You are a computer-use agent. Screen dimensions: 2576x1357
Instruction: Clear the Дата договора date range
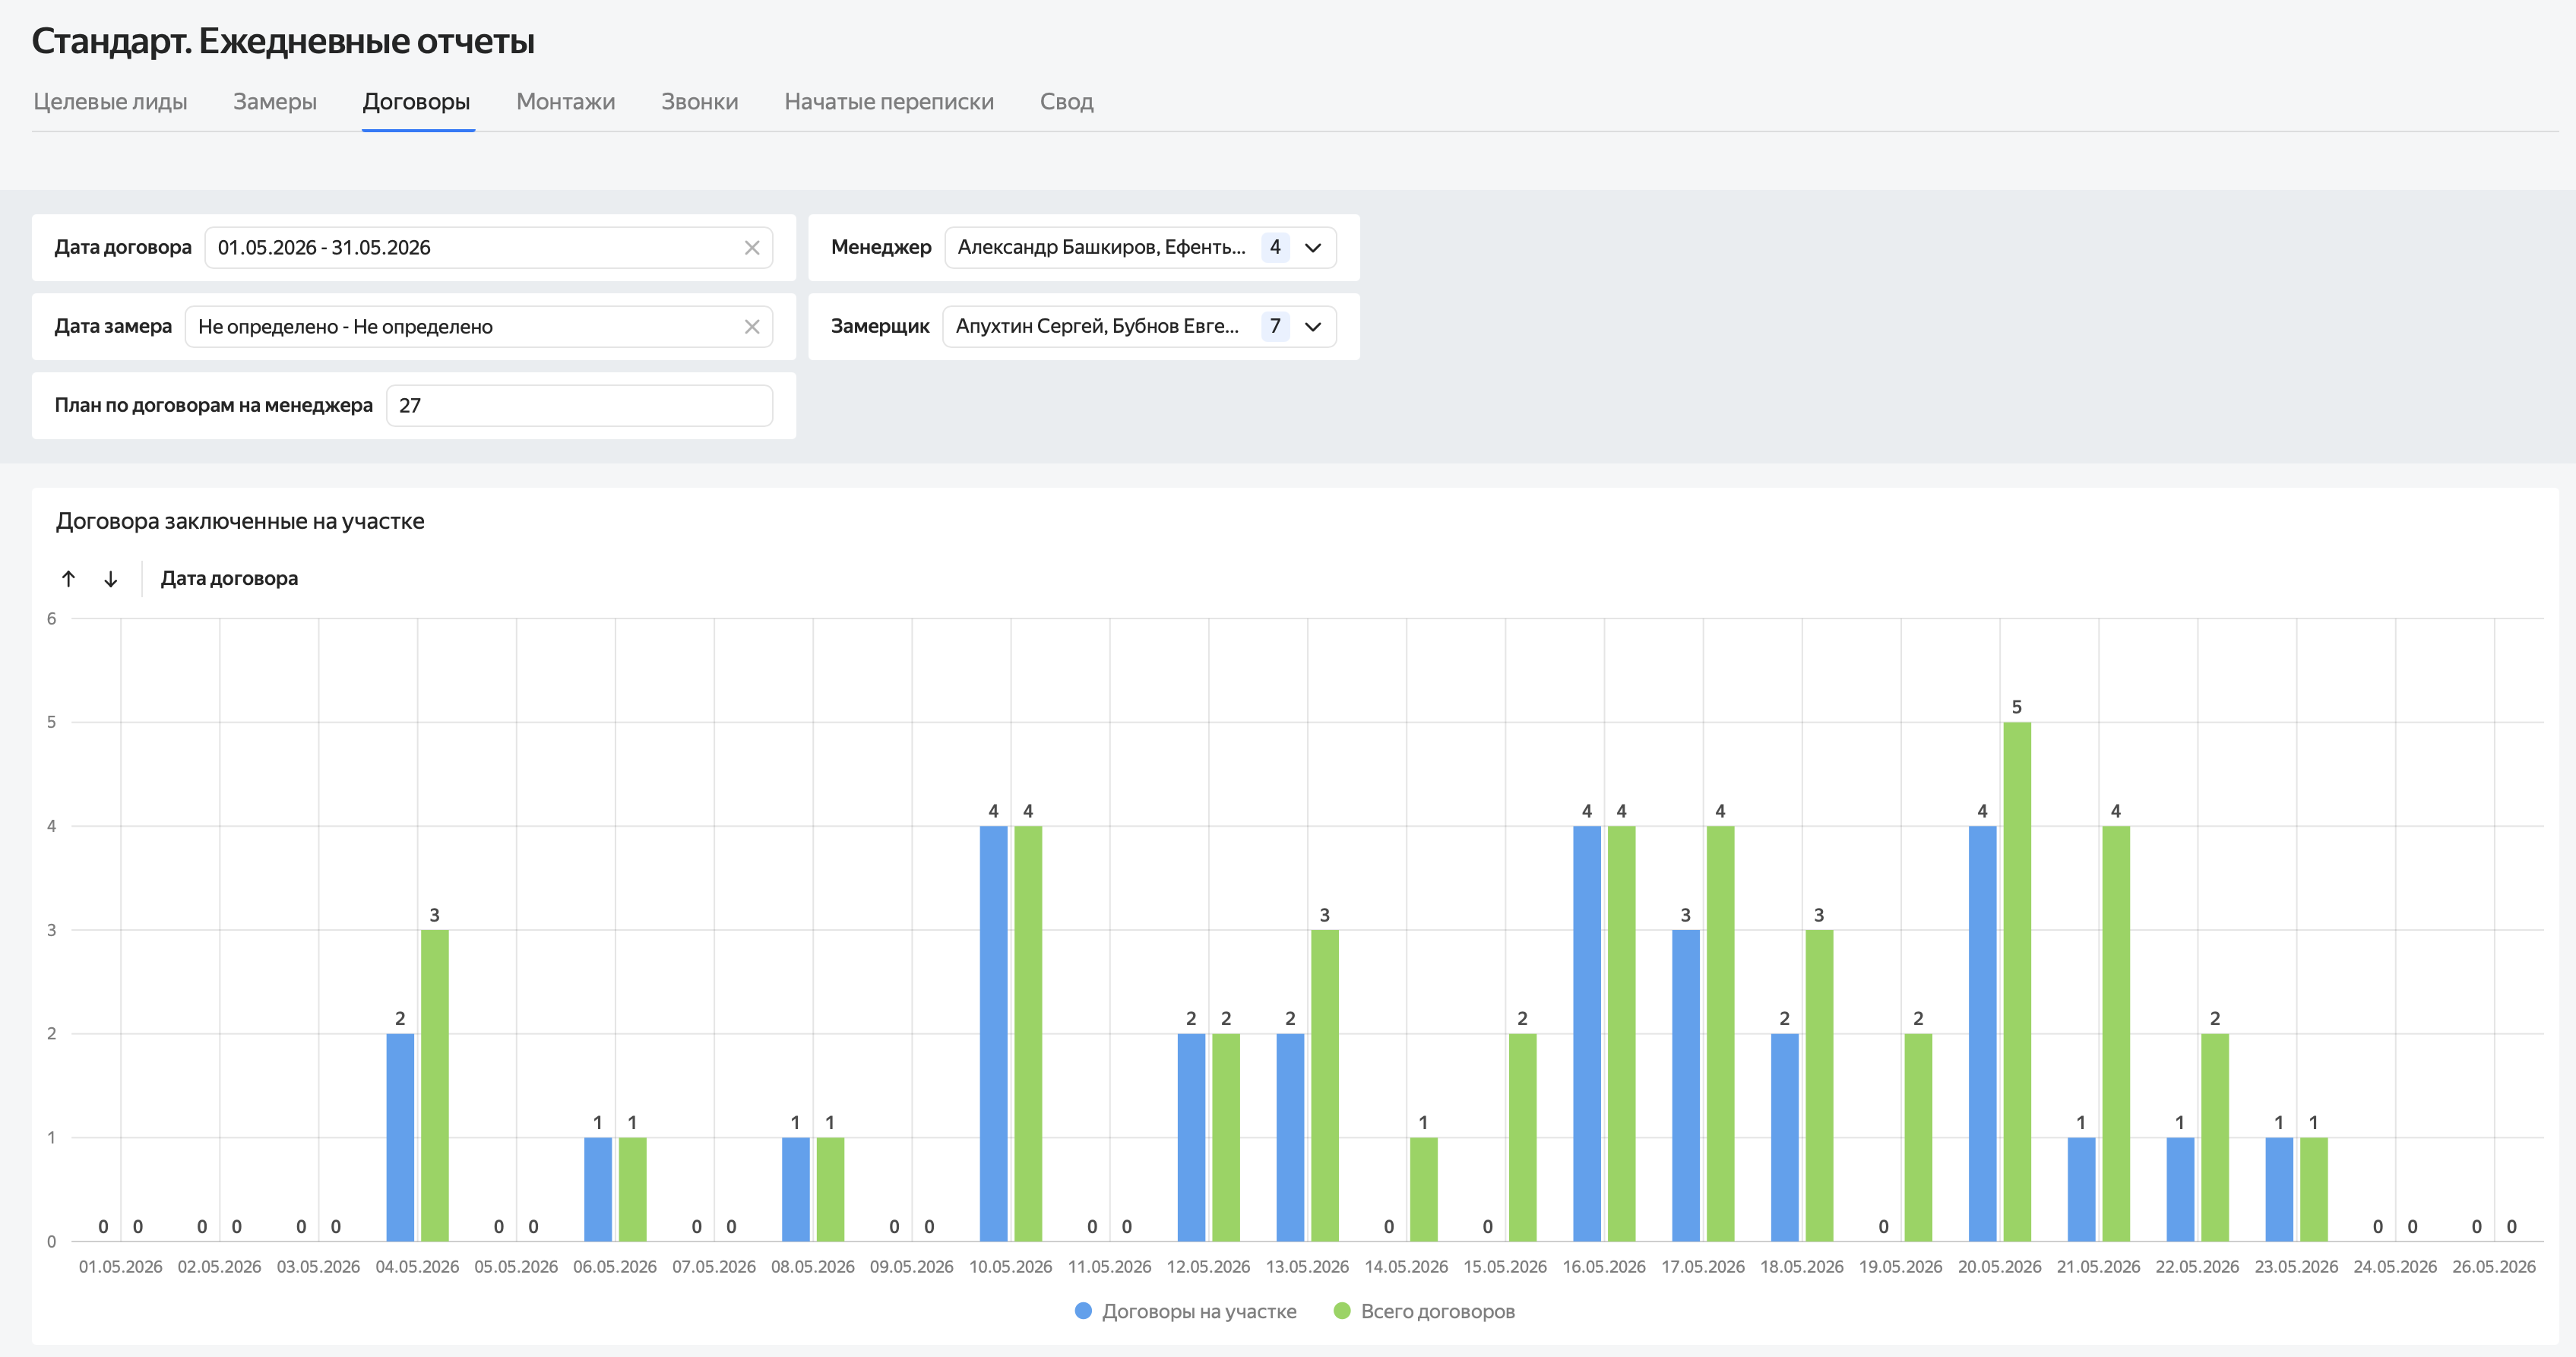point(752,247)
